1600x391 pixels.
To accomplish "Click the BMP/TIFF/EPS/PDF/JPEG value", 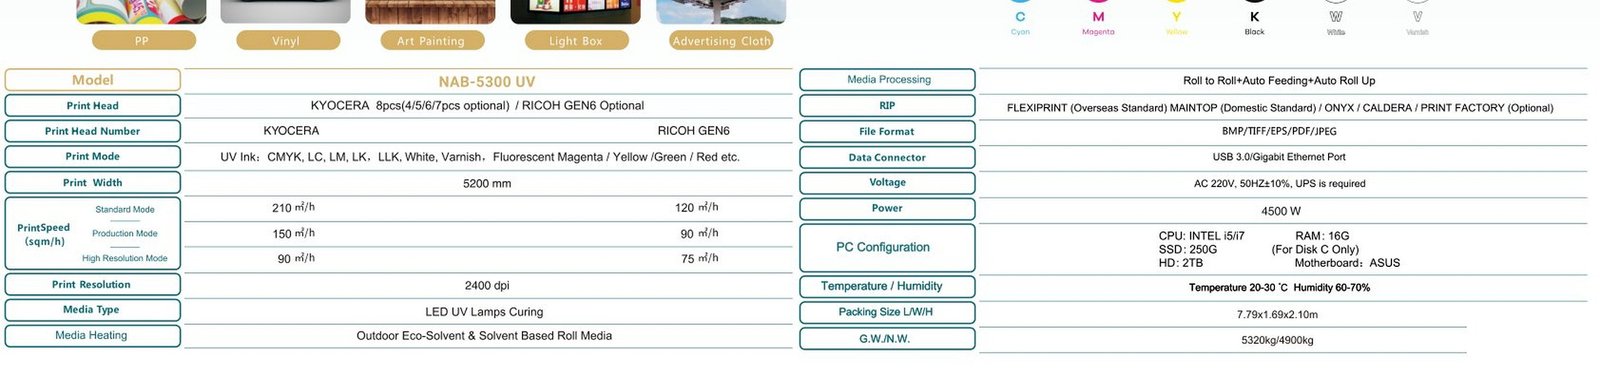I will (x=1279, y=132).
